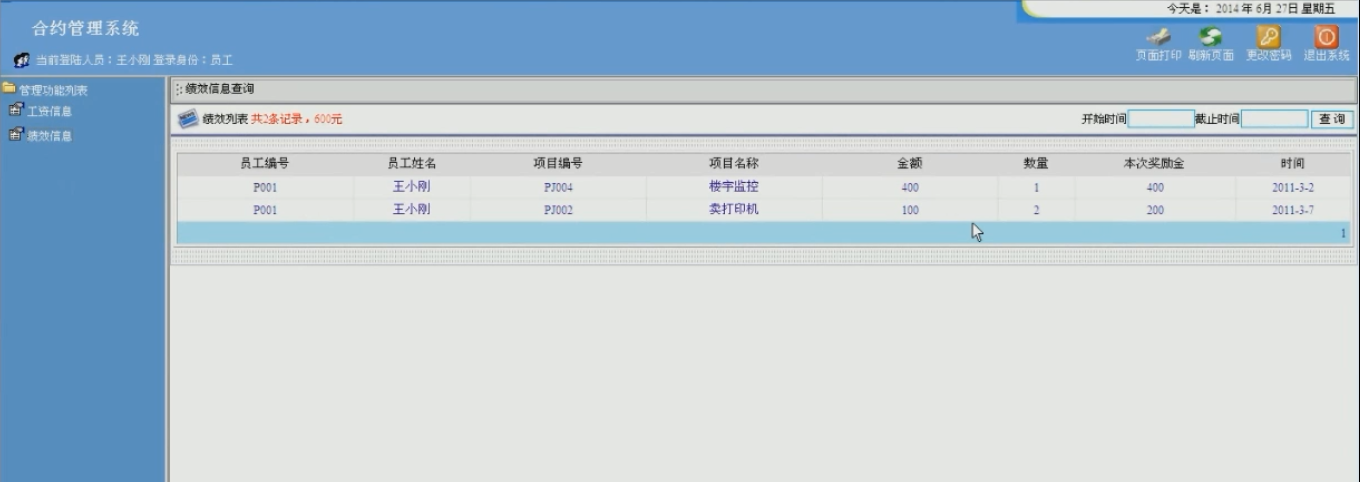Select project code PJ002 cell
1360x482 pixels.
(558, 210)
